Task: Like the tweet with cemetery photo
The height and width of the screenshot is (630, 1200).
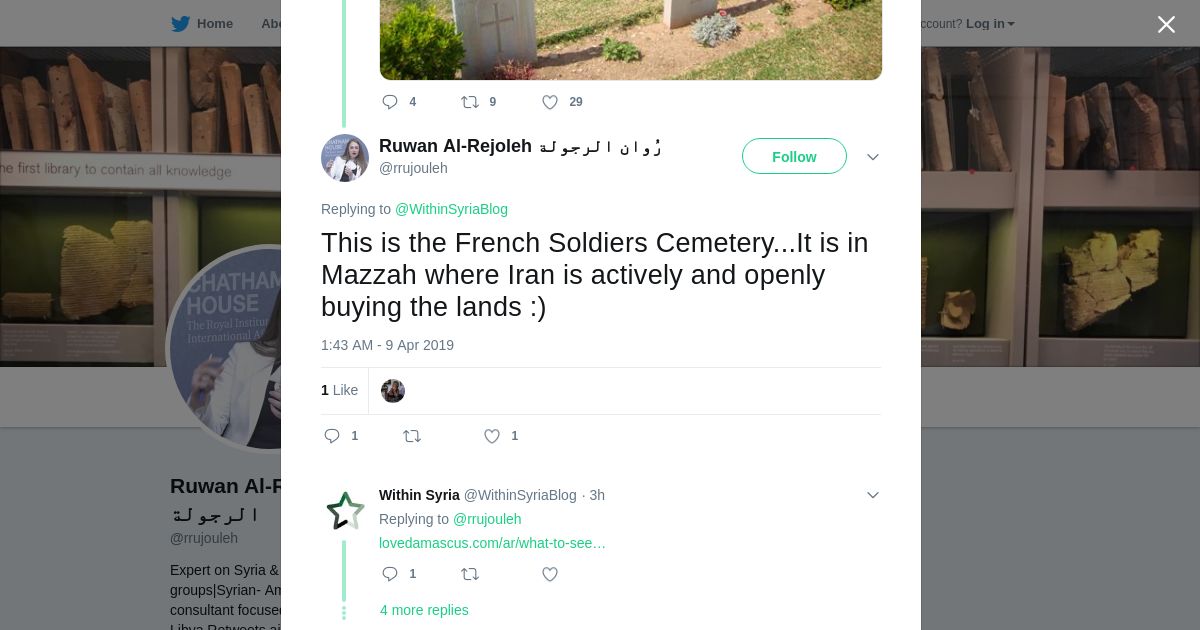Action: click(550, 102)
